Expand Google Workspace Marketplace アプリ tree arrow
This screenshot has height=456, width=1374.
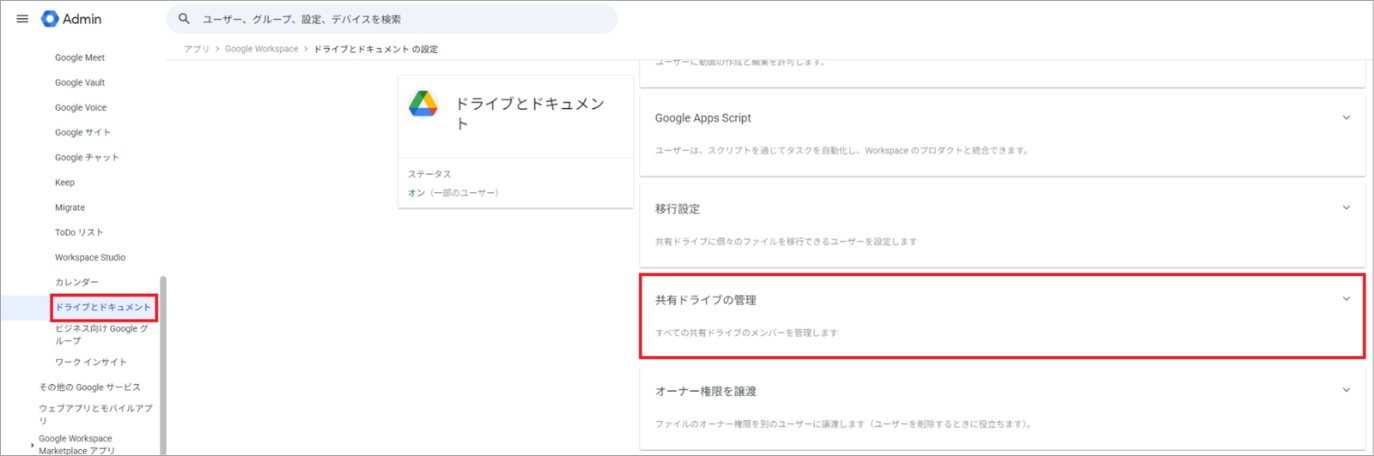point(33,445)
